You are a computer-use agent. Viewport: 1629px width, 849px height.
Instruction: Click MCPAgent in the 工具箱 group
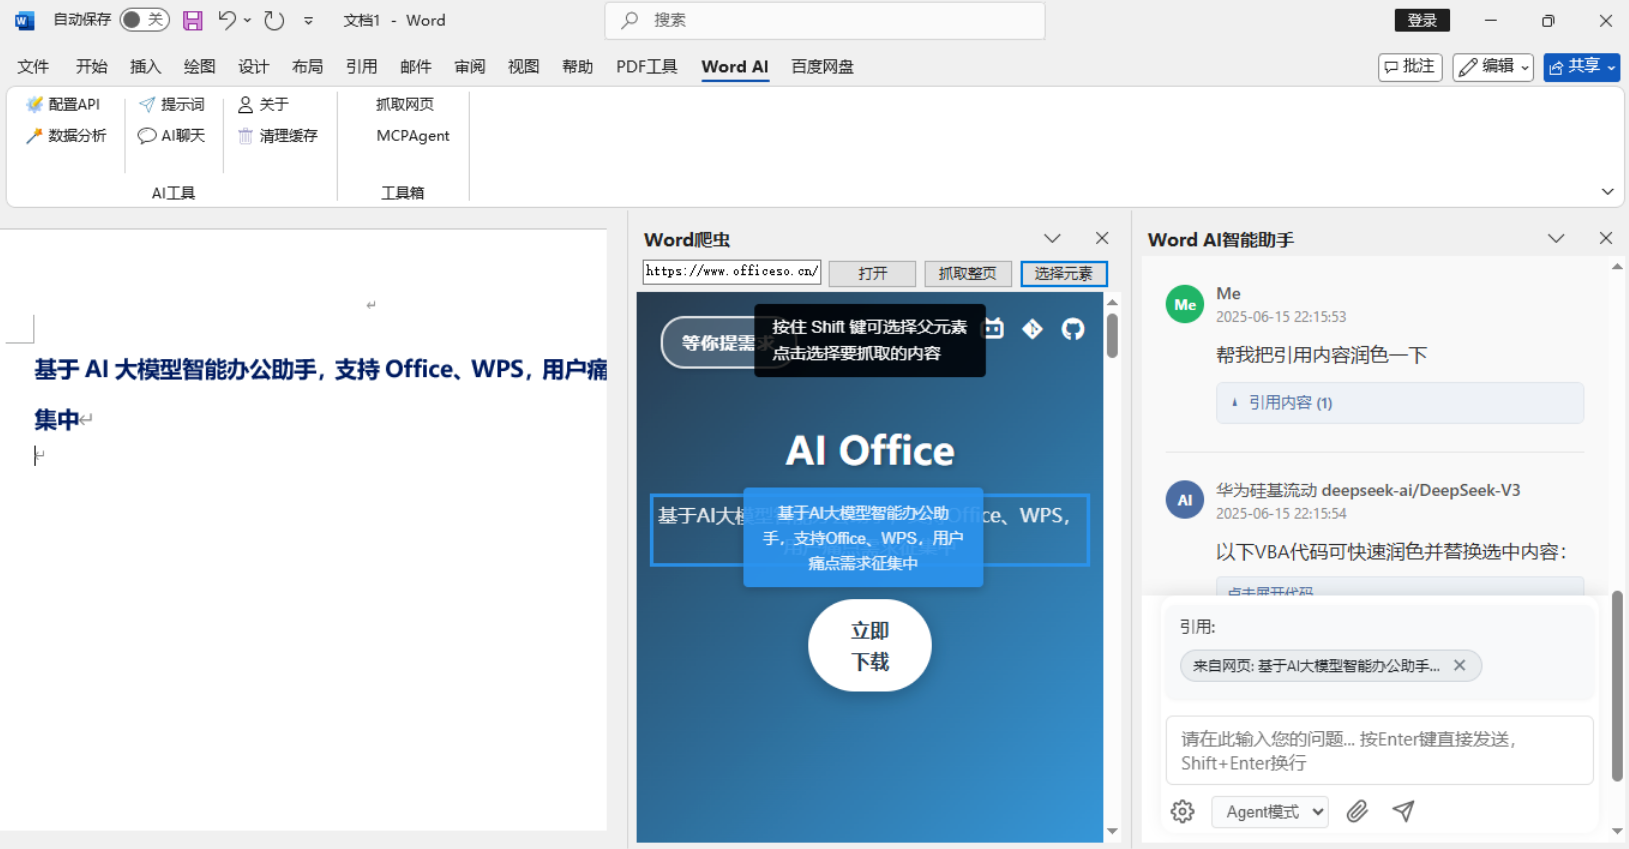click(413, 135)
